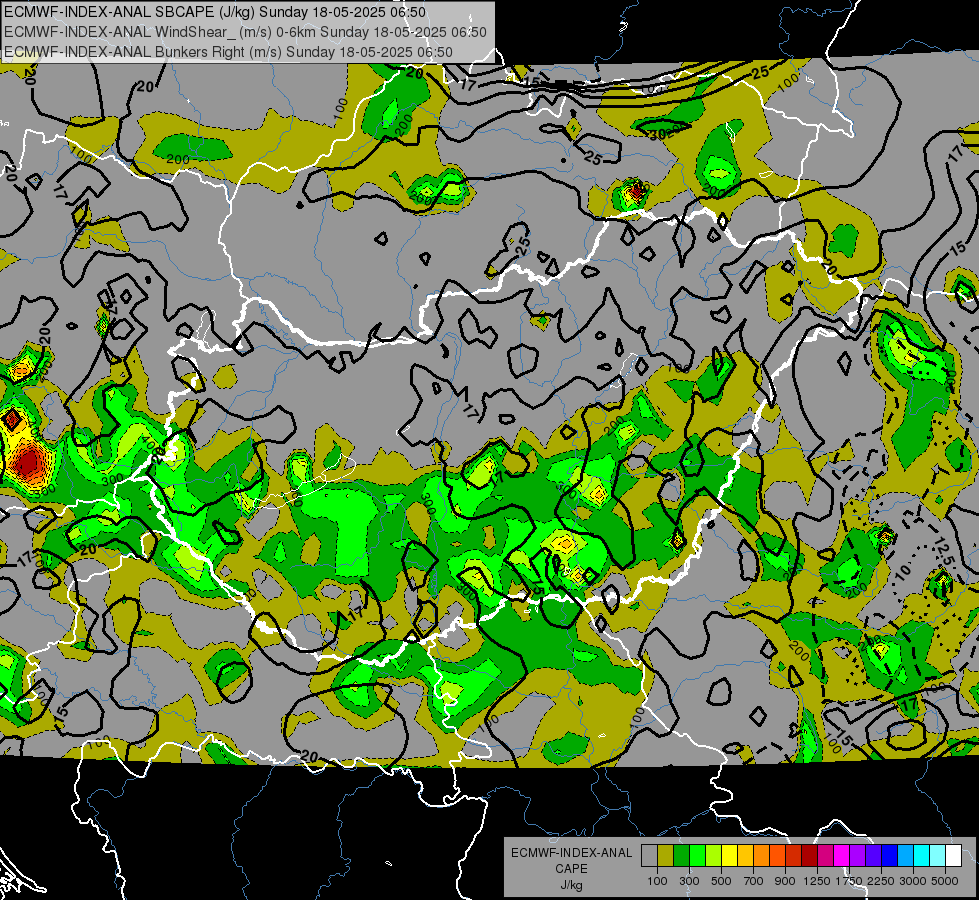Click the 900 tick label in legend
This screenshot has height=900, width=979.
tap(785, 881)
